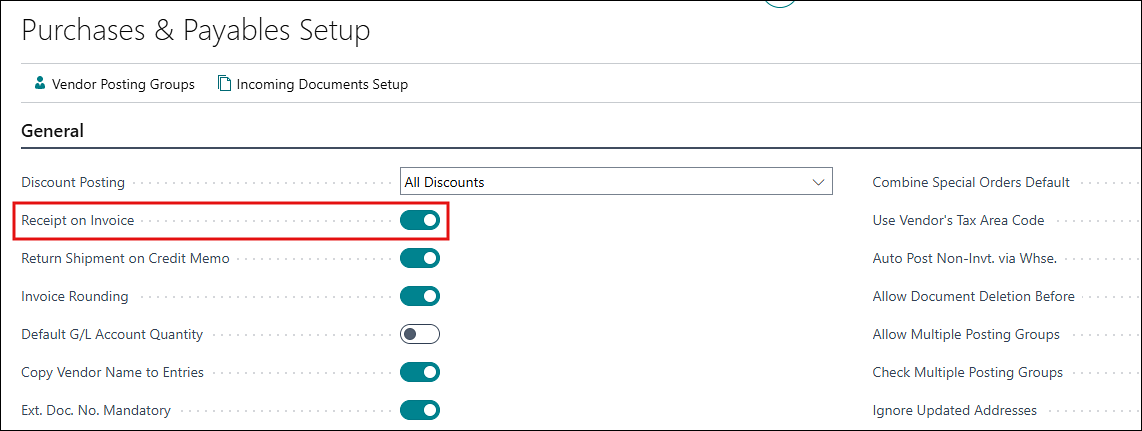The height and width of the screenshot is (431, 1142).
Task: Click the Invoice Rounding label
Action: pos(75,296)
